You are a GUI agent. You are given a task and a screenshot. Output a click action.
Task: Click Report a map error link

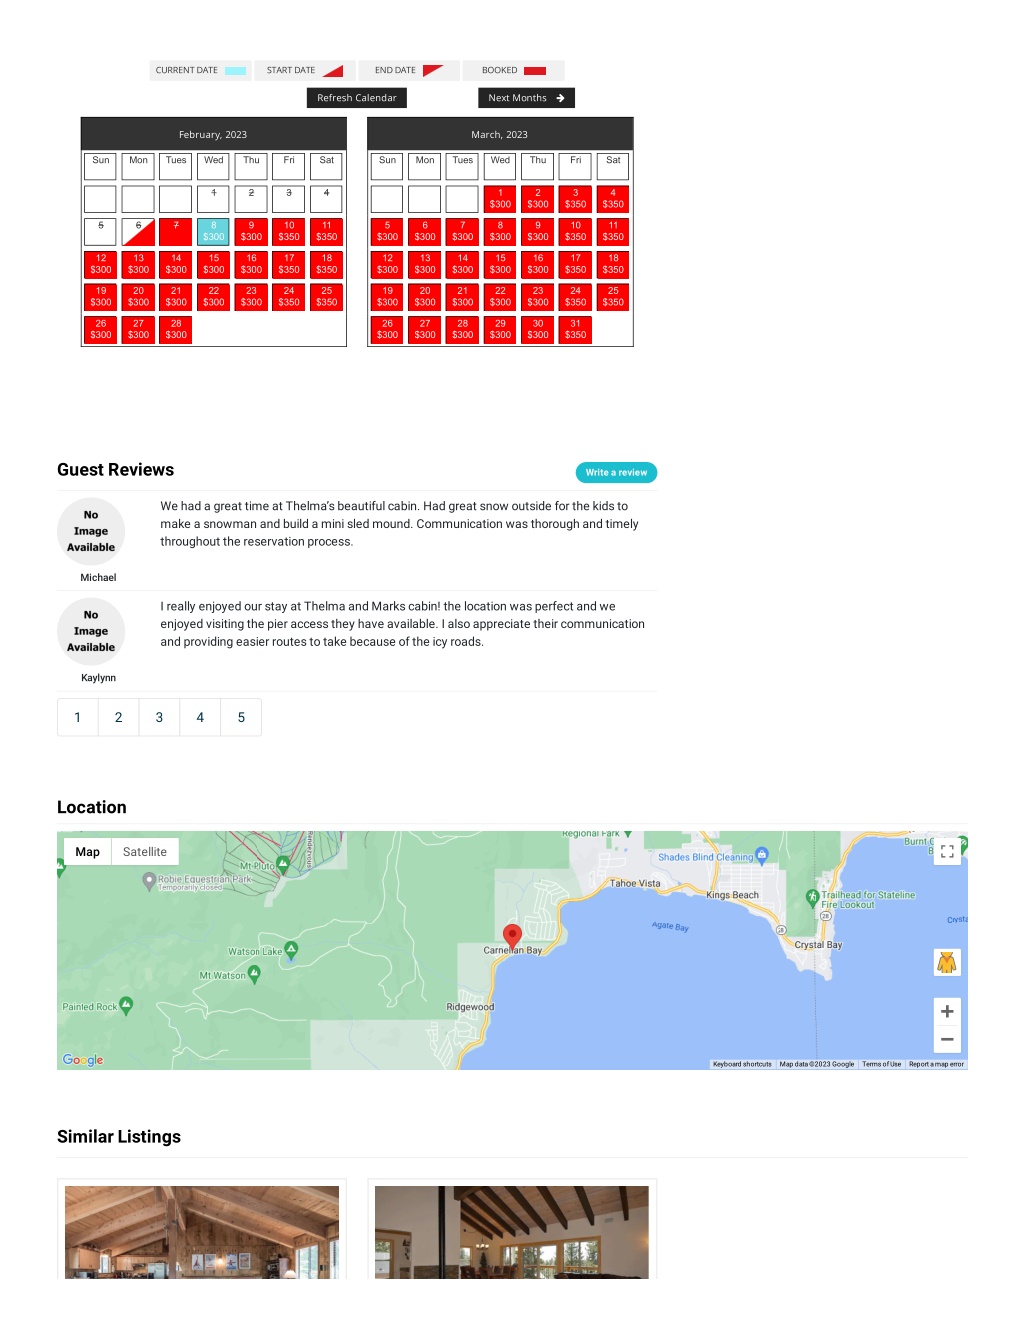(x=936, y=1064)
